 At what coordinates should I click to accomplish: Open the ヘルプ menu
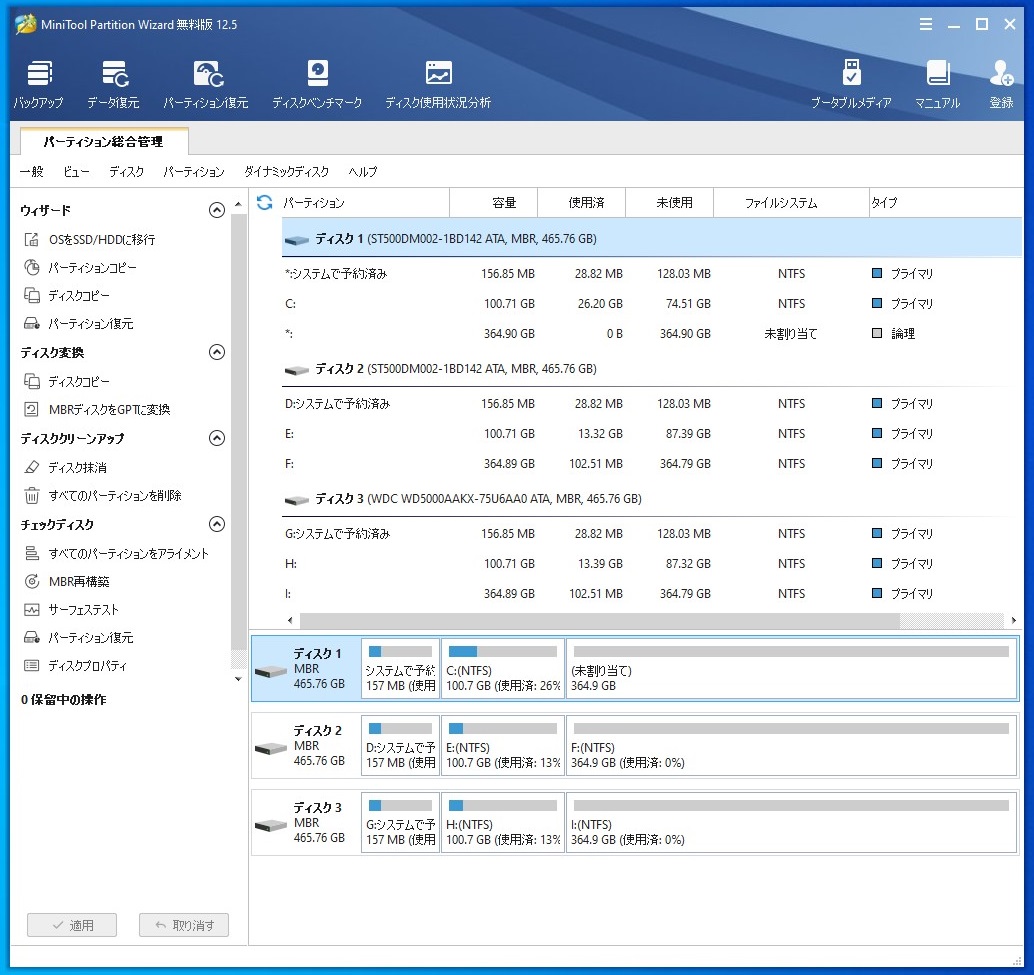pyautogui.click(x=363, y=172)
